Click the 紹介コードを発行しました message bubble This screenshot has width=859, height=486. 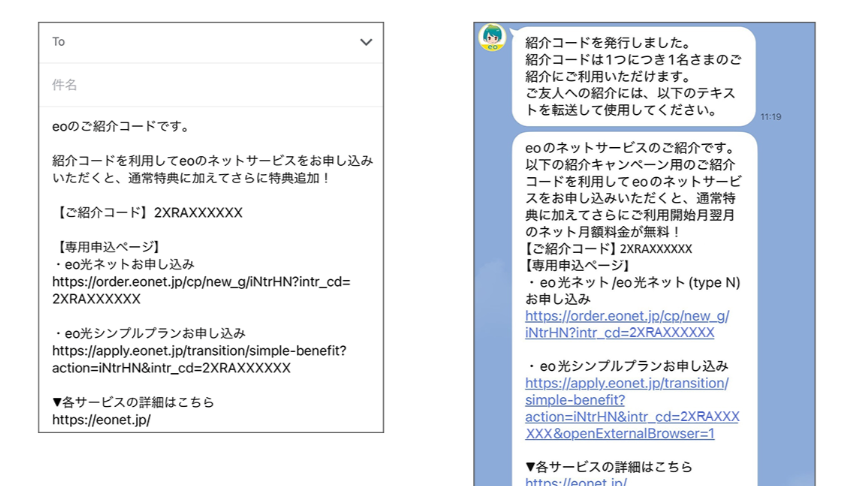tap(633, 76)
